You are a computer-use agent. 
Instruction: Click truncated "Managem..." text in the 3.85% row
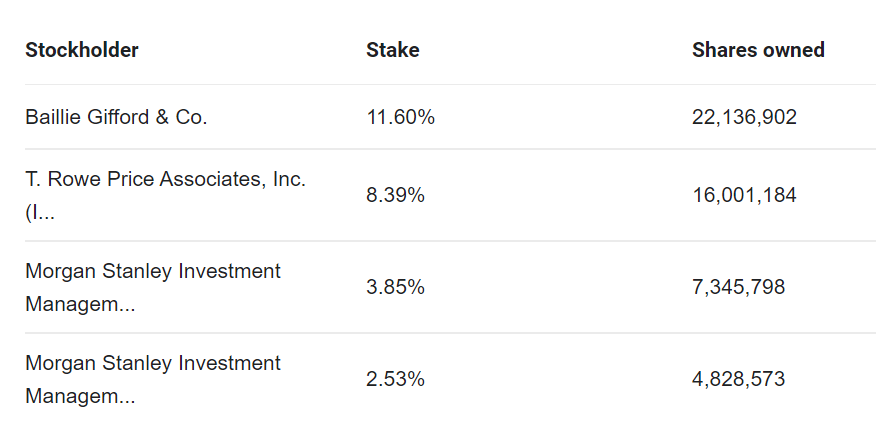point(80,304)
